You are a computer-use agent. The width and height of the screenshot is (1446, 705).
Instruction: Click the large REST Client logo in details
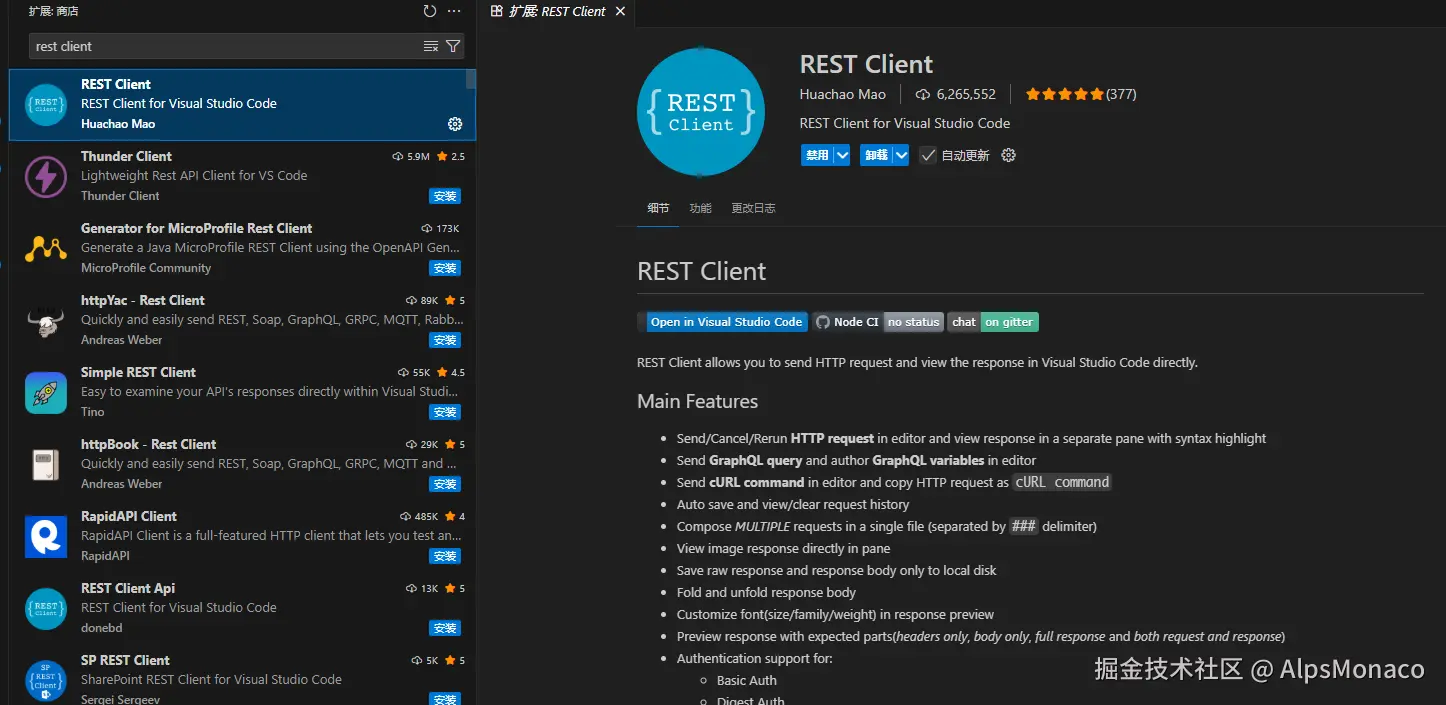(x=701, y=112)
